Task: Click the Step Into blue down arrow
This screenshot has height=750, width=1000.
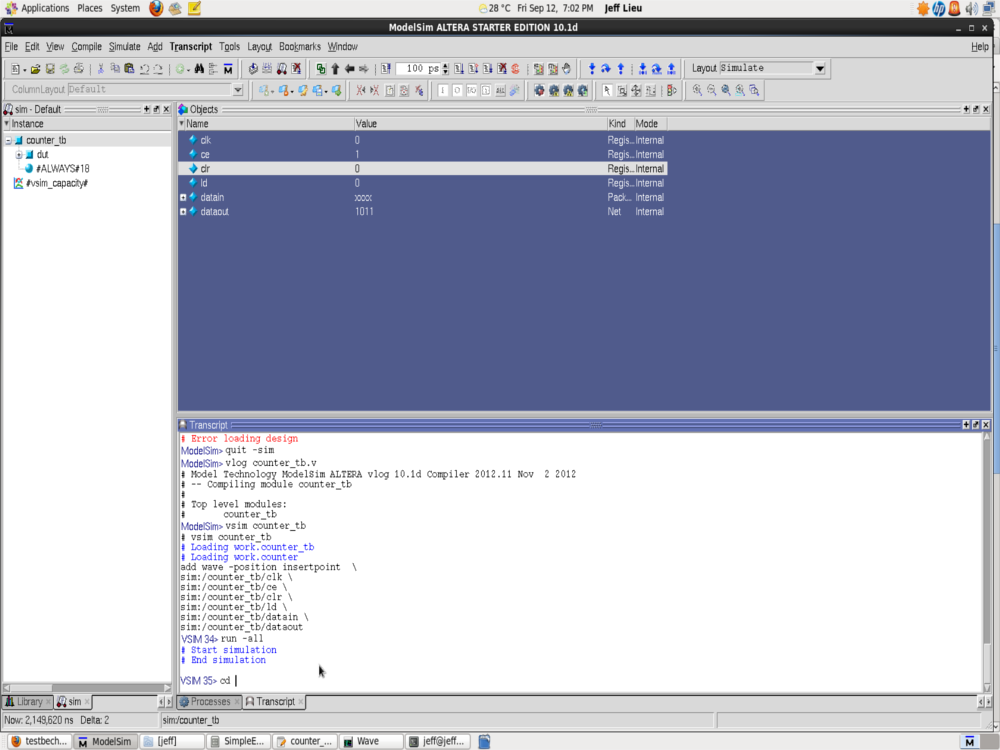Action: [x=592, y=69]
